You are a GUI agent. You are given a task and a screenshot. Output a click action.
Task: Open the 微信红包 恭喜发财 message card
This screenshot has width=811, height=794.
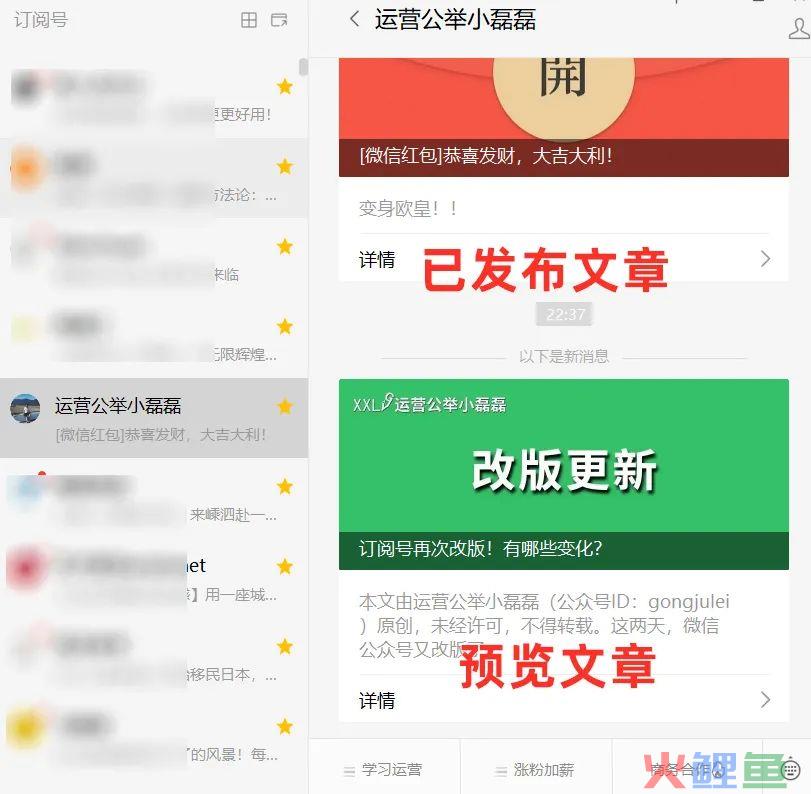[564, 117]
